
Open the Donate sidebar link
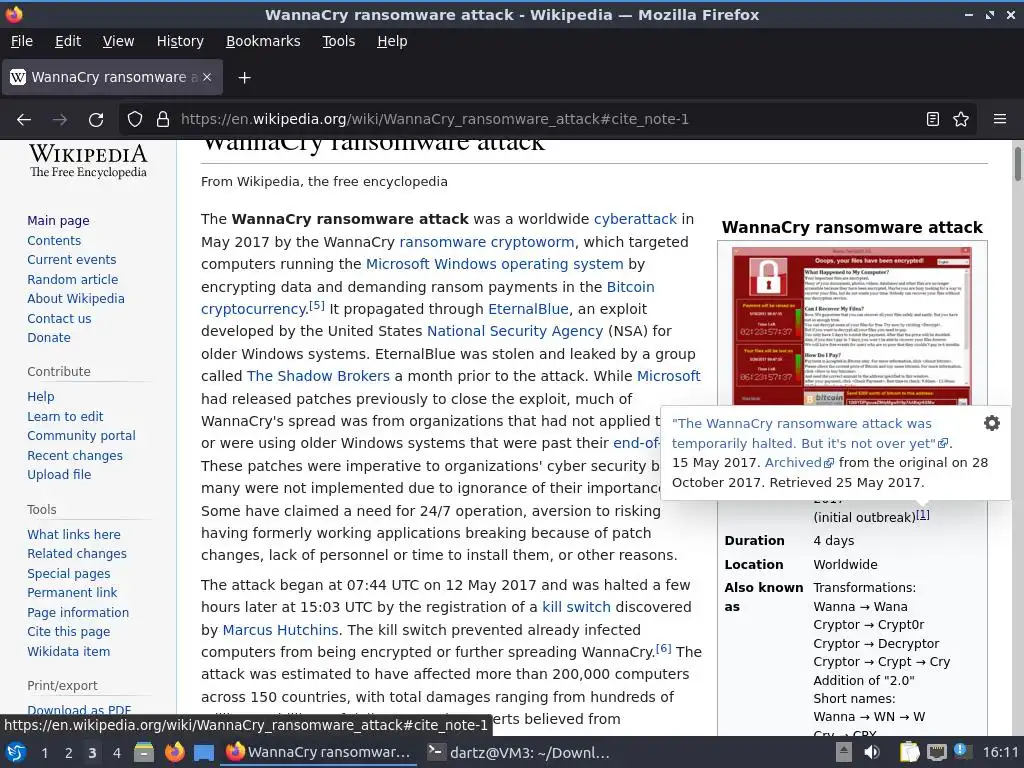49,338
